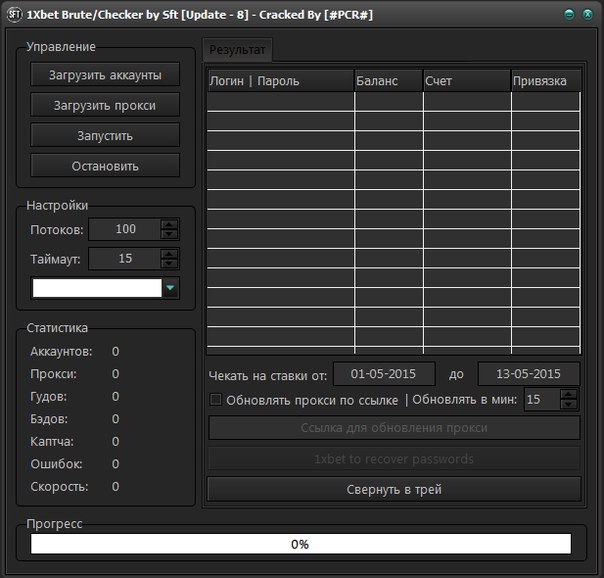Screen dimensions: 604x578
Task: Switch to the Результат tab
Action: pyautogui.click(x=237, y=50)
